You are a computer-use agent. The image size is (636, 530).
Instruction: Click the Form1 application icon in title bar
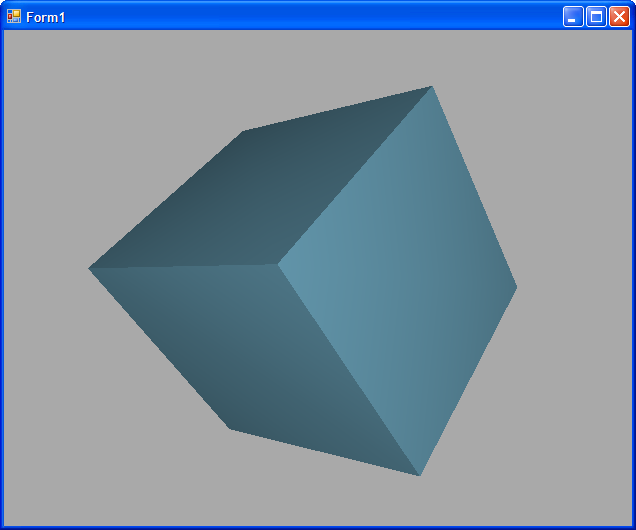pyautogui.click(x=14, y=17)
